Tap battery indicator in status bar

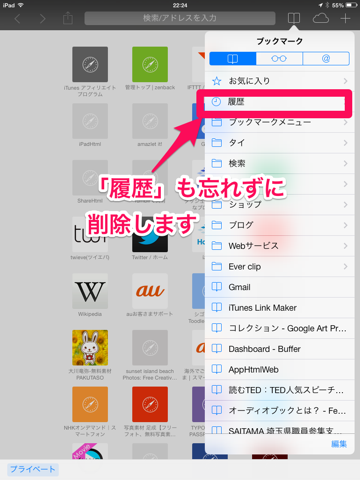coord(351,5)
